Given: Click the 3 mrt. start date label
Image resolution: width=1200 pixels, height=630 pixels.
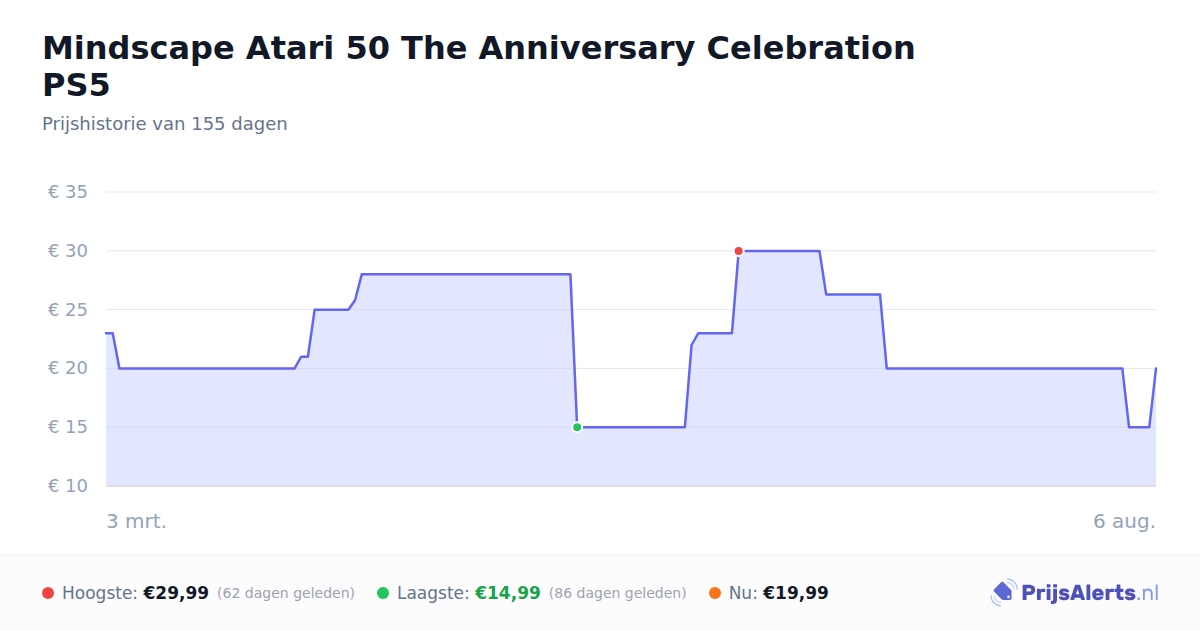Looking at the screenshot, I should click(136, 521).
